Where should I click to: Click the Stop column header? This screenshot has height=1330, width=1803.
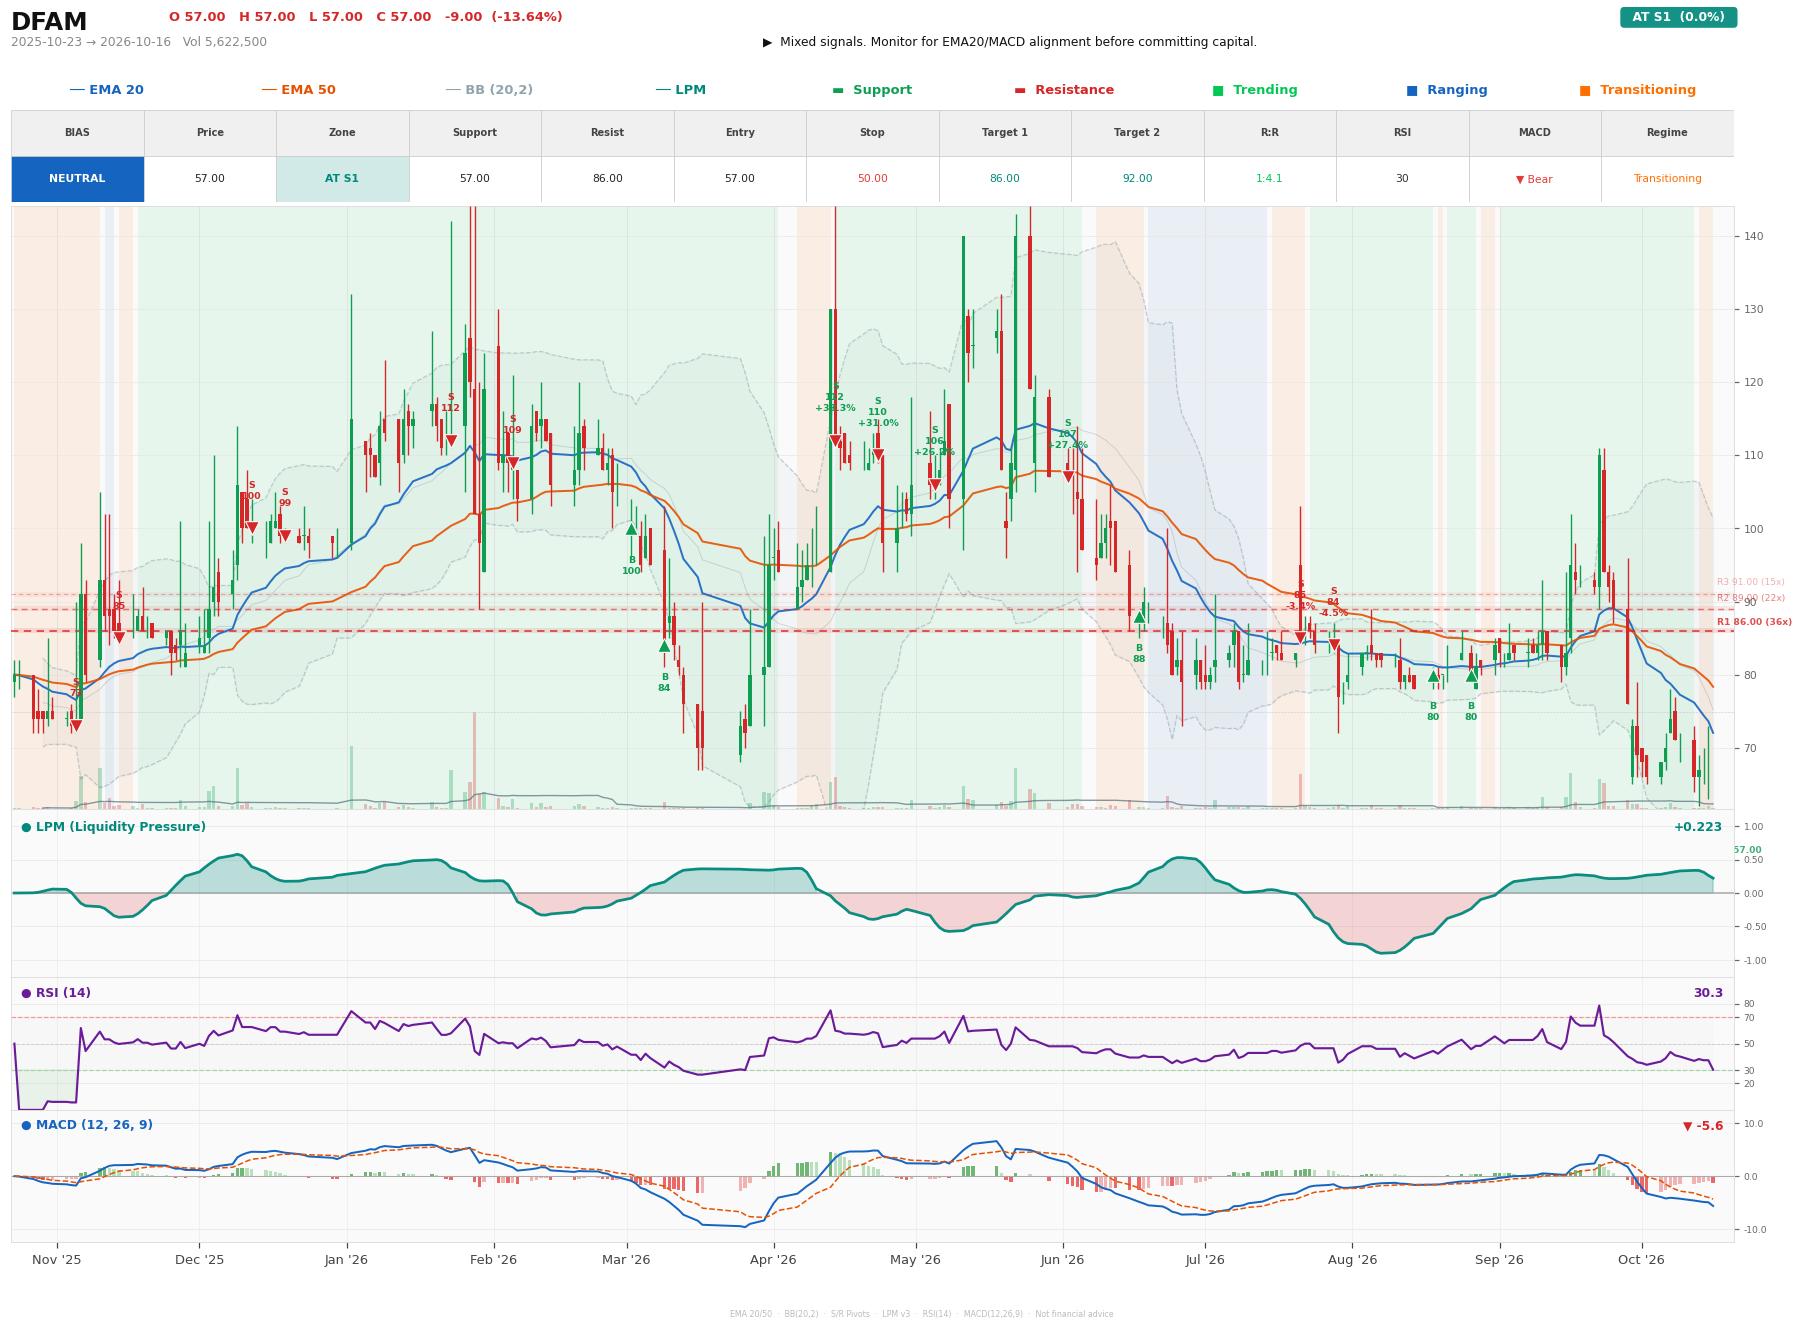[872, 133]
